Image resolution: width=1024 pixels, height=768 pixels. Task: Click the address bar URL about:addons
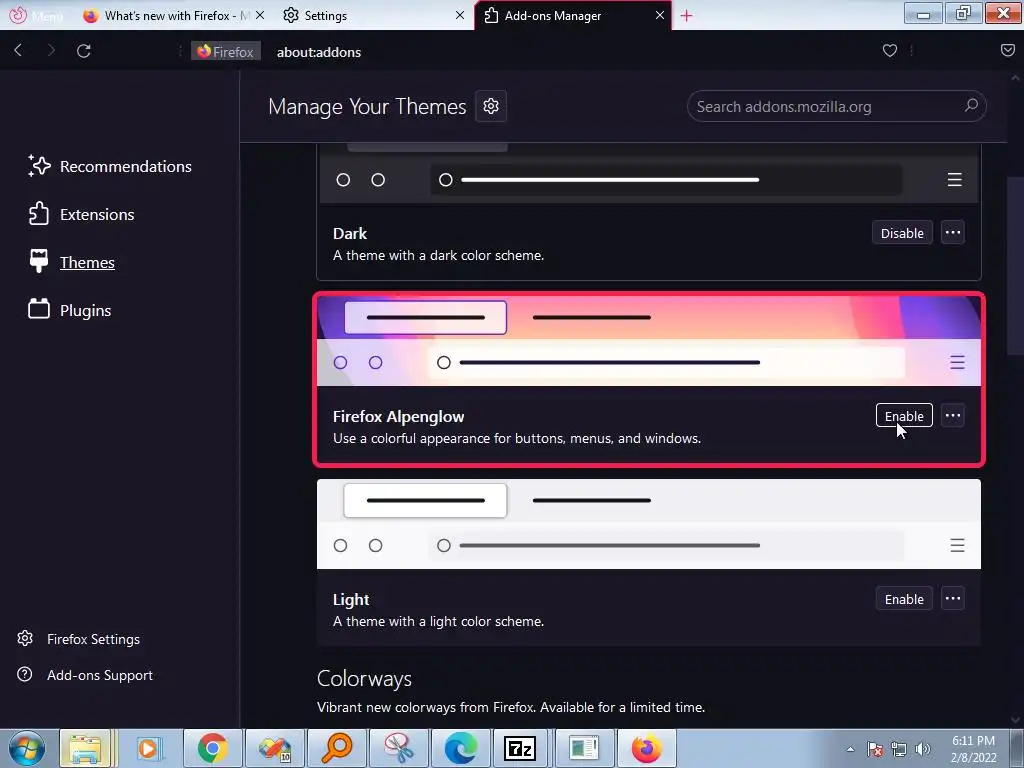tap(319, 52)
